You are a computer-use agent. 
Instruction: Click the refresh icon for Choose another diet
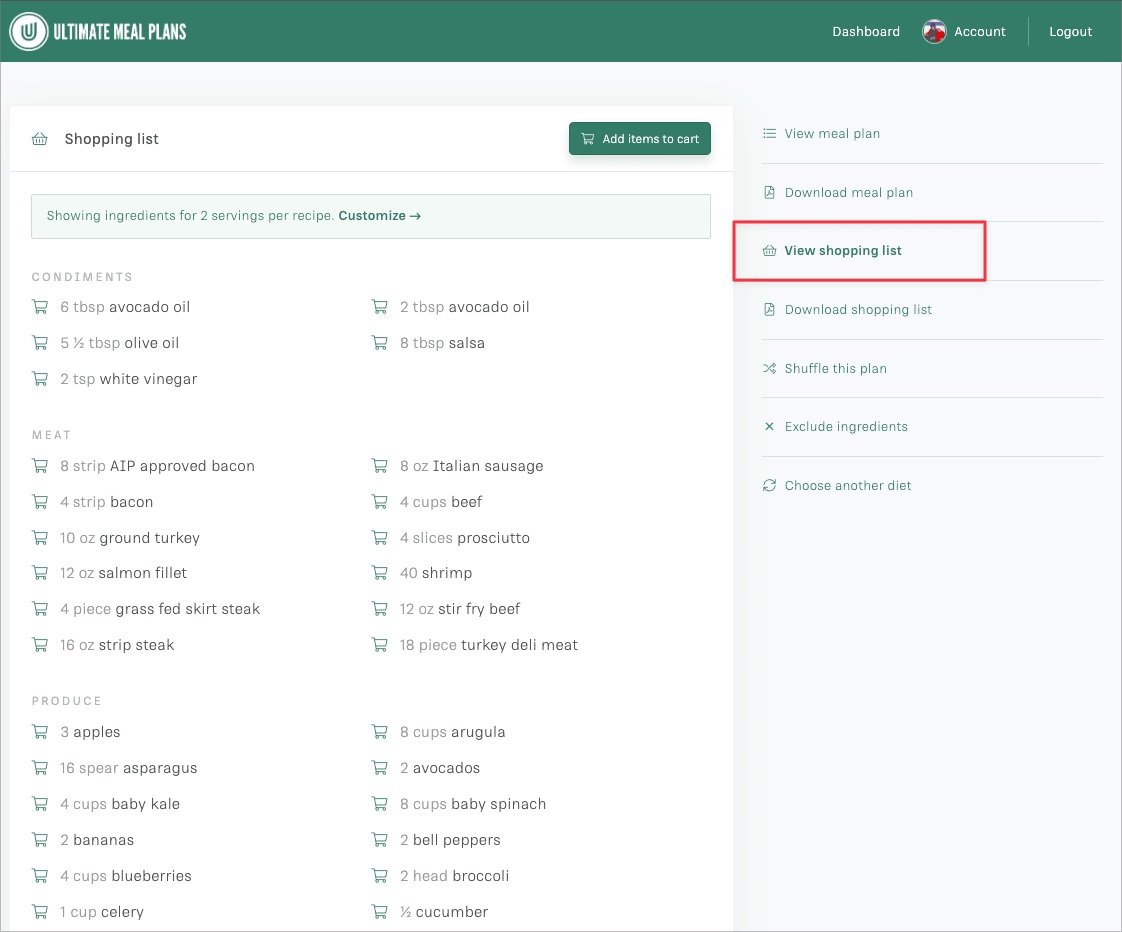click(x=769, y=485)
